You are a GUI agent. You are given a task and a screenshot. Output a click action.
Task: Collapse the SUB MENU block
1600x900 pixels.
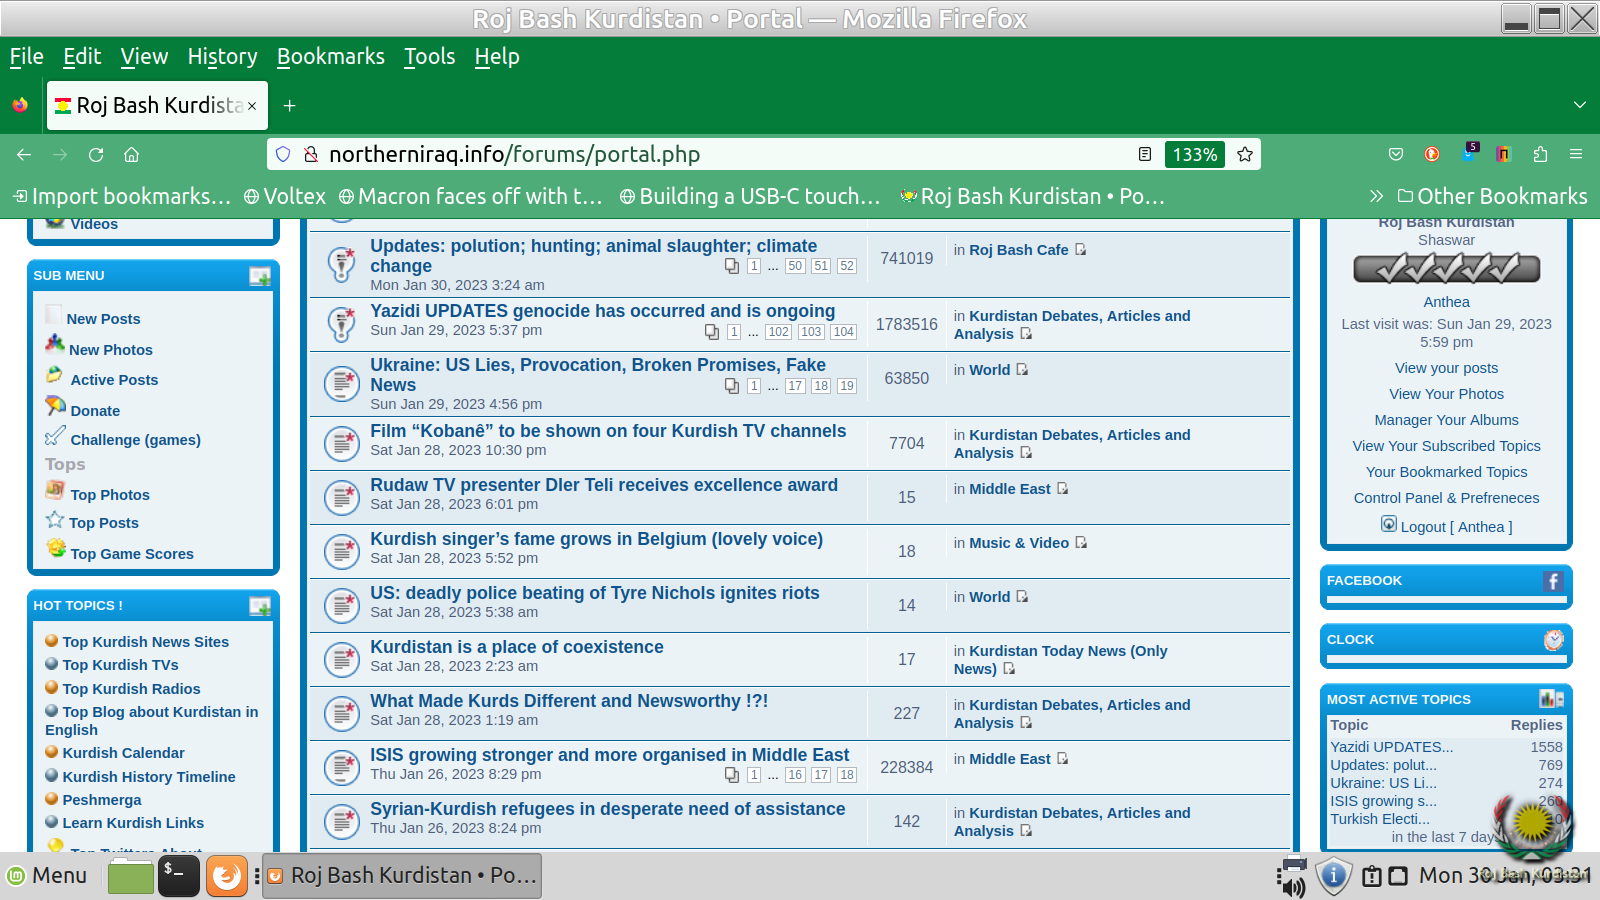pyautogui.click(x=260, y=276)
